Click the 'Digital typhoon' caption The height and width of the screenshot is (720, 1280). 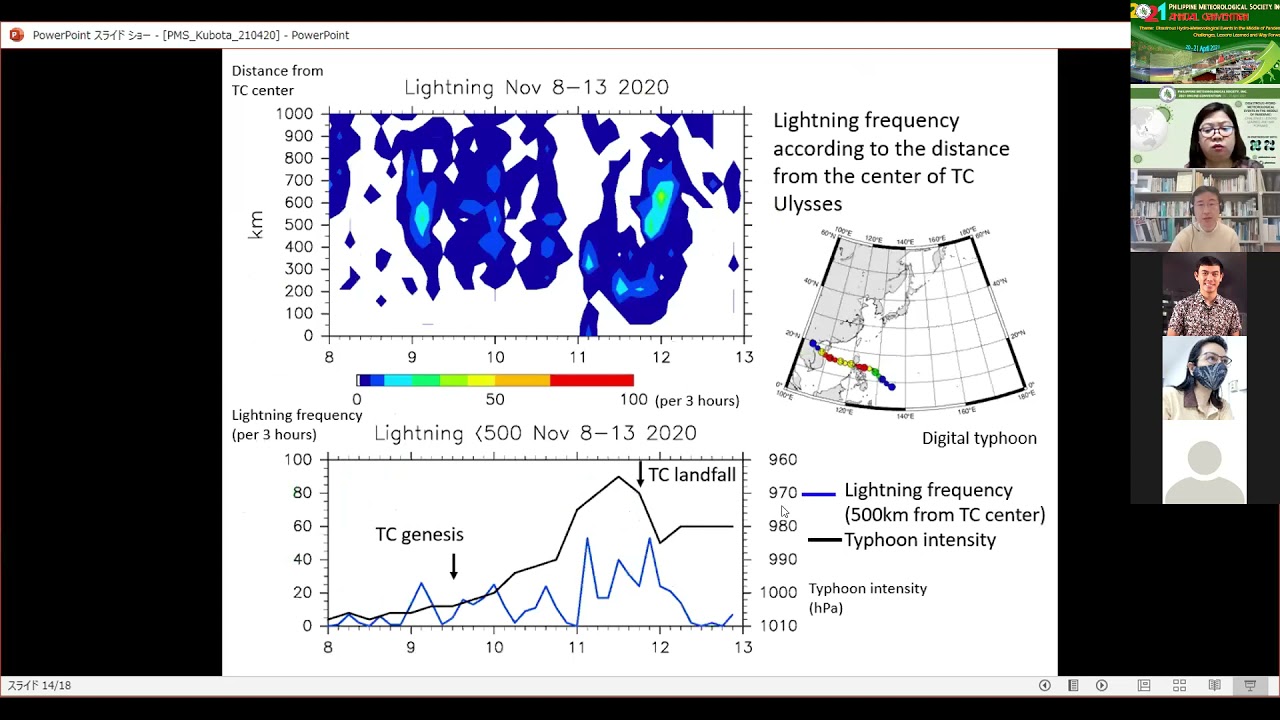click(x=979, y=438)
